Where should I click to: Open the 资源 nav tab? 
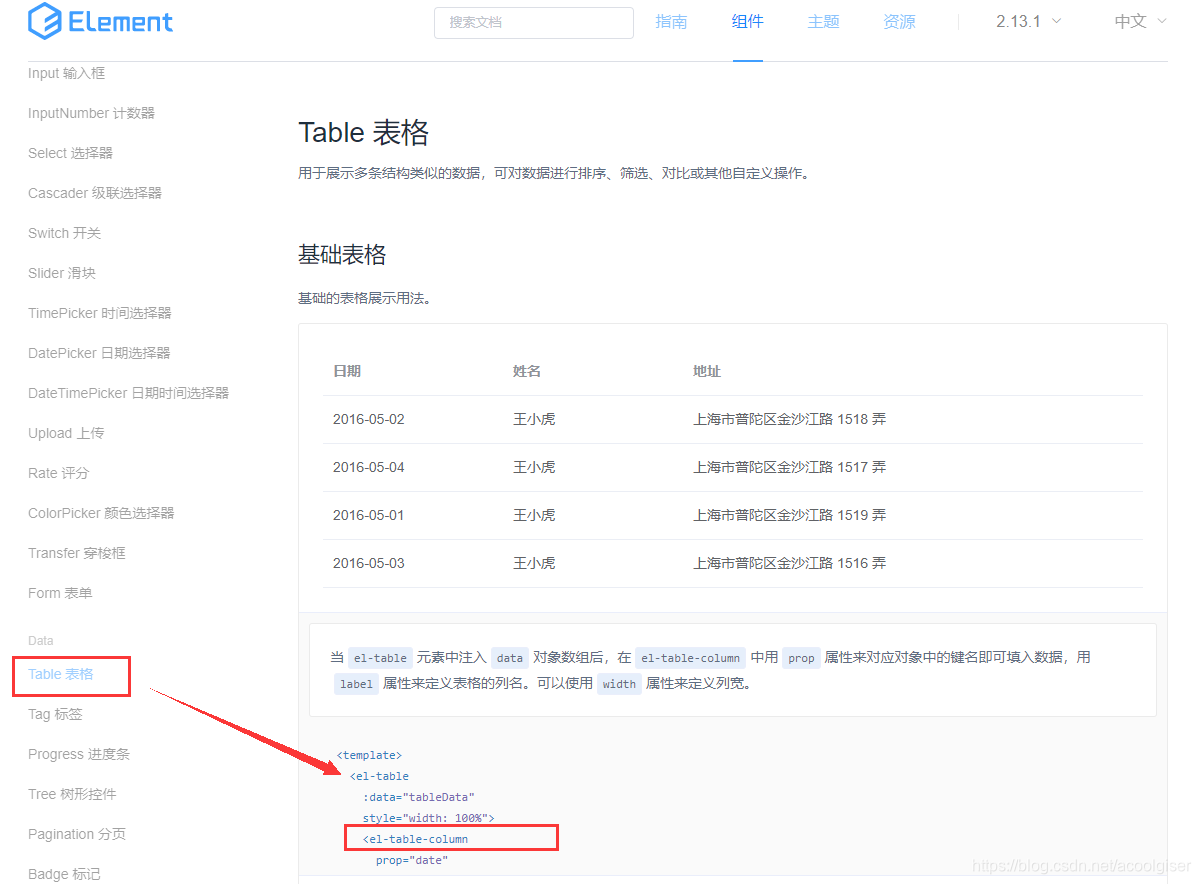(900, 22)
